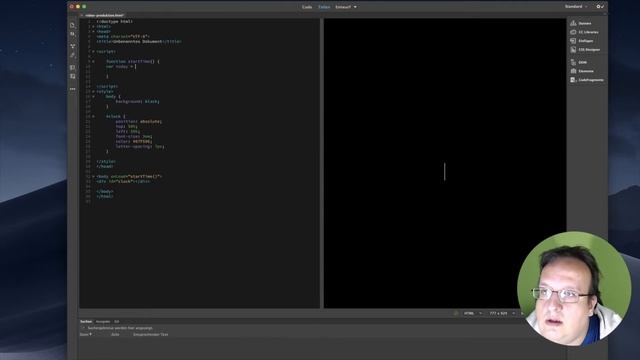Screen dimensions: 640x360
Task: Collapse the #clock CSS rule fold
Action: tap(93, 116)
